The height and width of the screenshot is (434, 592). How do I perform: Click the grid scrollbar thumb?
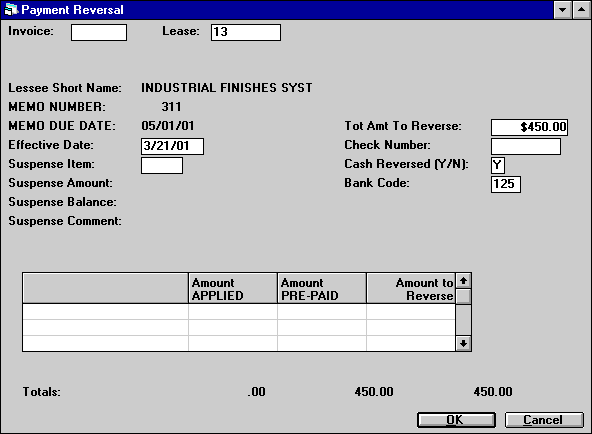click(x=463, y=296)
